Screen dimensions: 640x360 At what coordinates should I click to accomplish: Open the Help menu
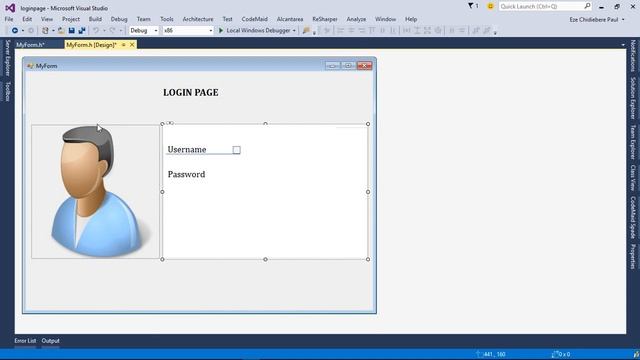(411, 19)
